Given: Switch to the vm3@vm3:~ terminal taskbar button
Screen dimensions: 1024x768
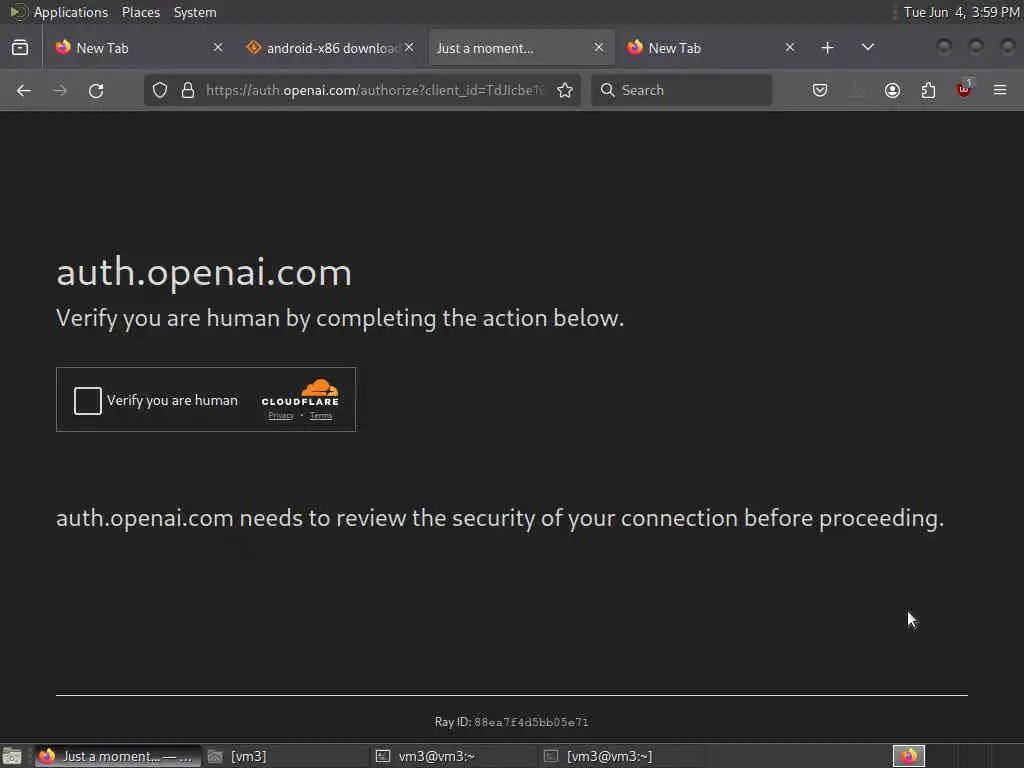Looking at the screenshot, I should tap(453, 756).
